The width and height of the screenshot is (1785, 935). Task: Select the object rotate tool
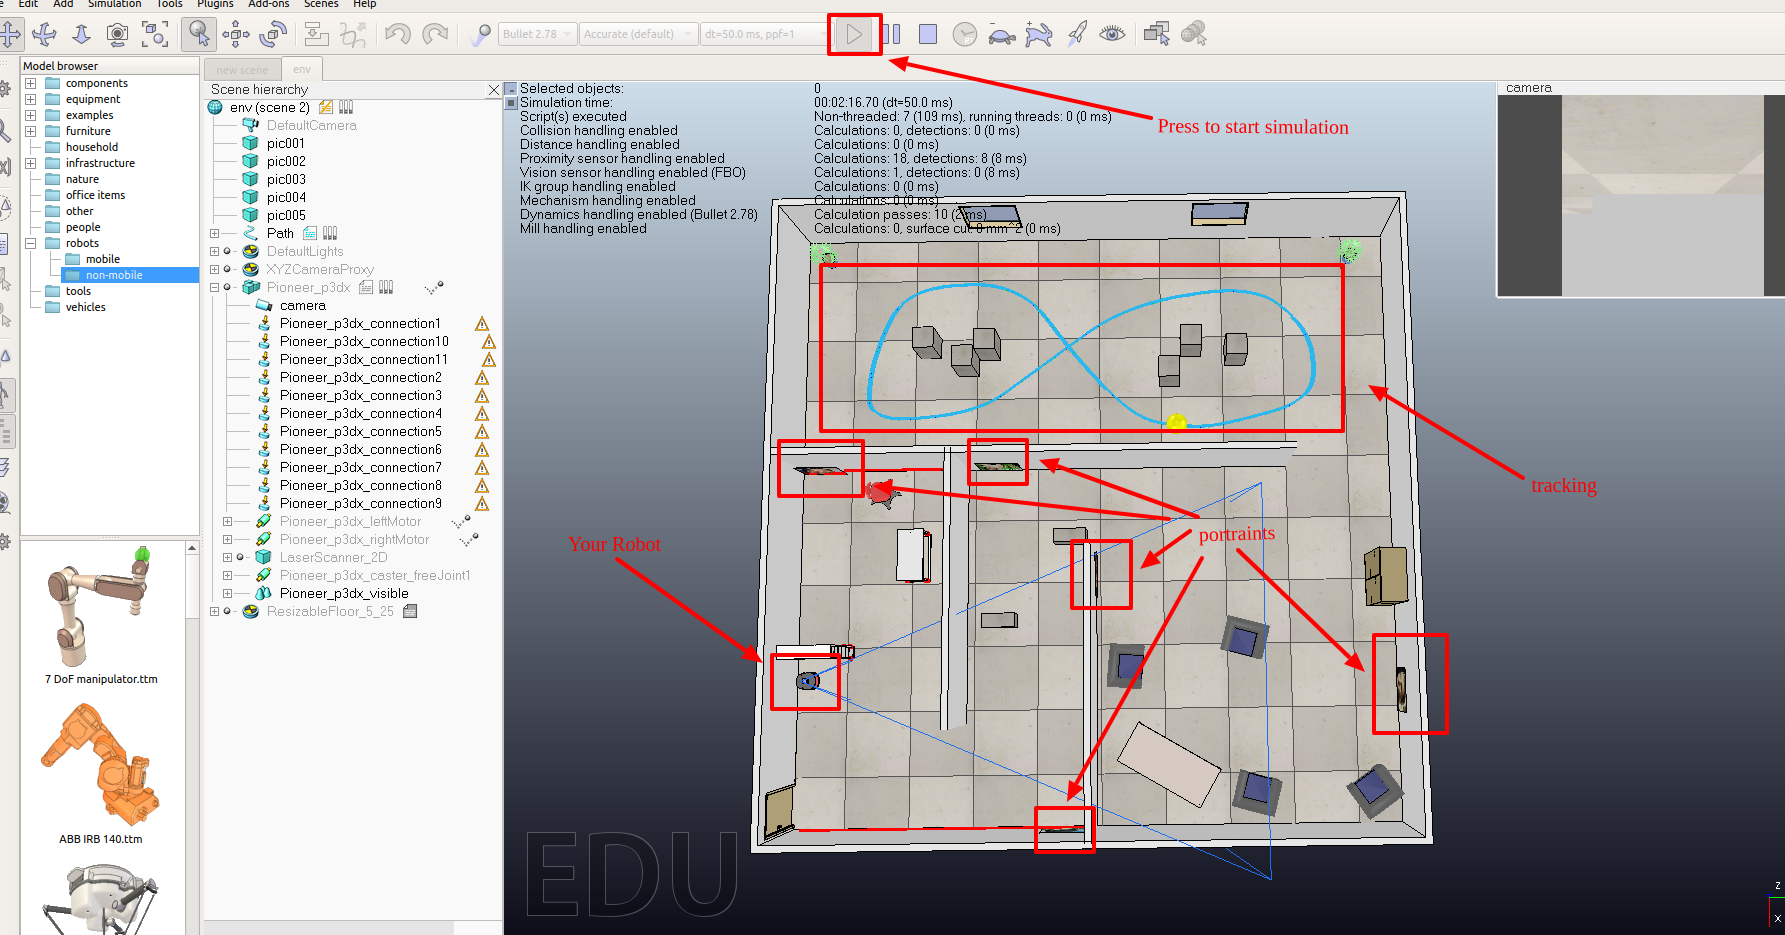[273, 34]
